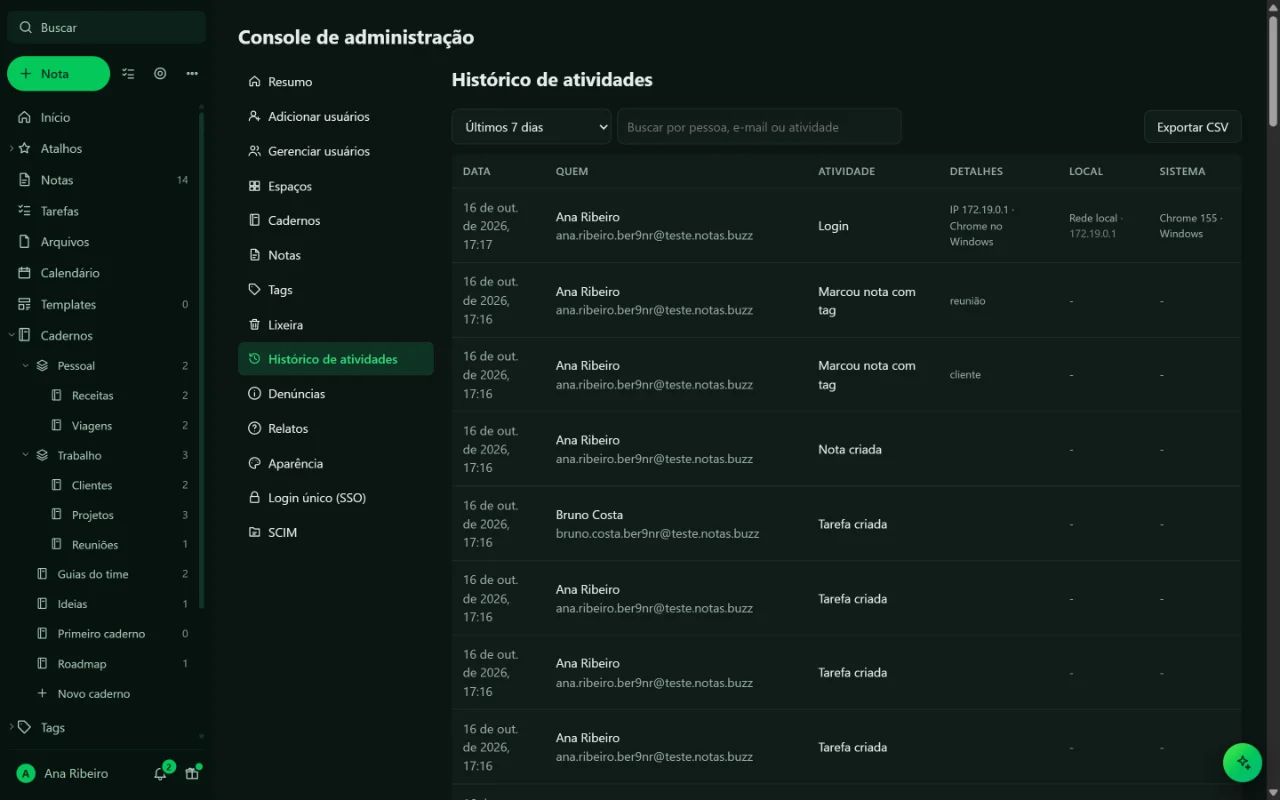
Task: Open the three-dots more options menu
Action: pos(192,73)
